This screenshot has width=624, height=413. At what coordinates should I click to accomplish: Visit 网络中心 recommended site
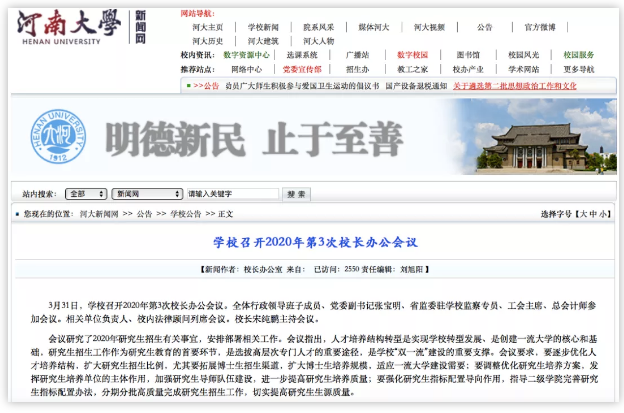tap(246, 70)
